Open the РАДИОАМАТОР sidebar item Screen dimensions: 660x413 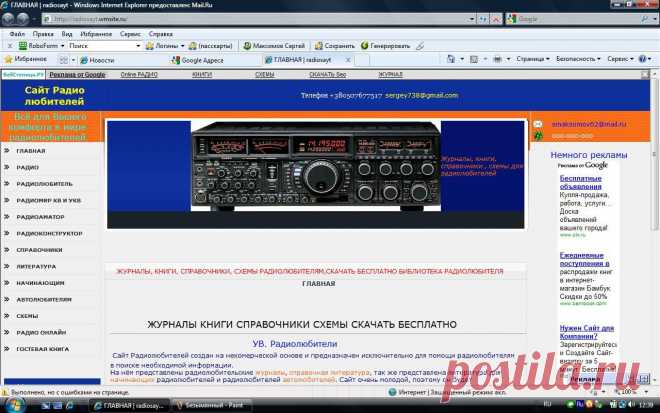pos(40,217)
